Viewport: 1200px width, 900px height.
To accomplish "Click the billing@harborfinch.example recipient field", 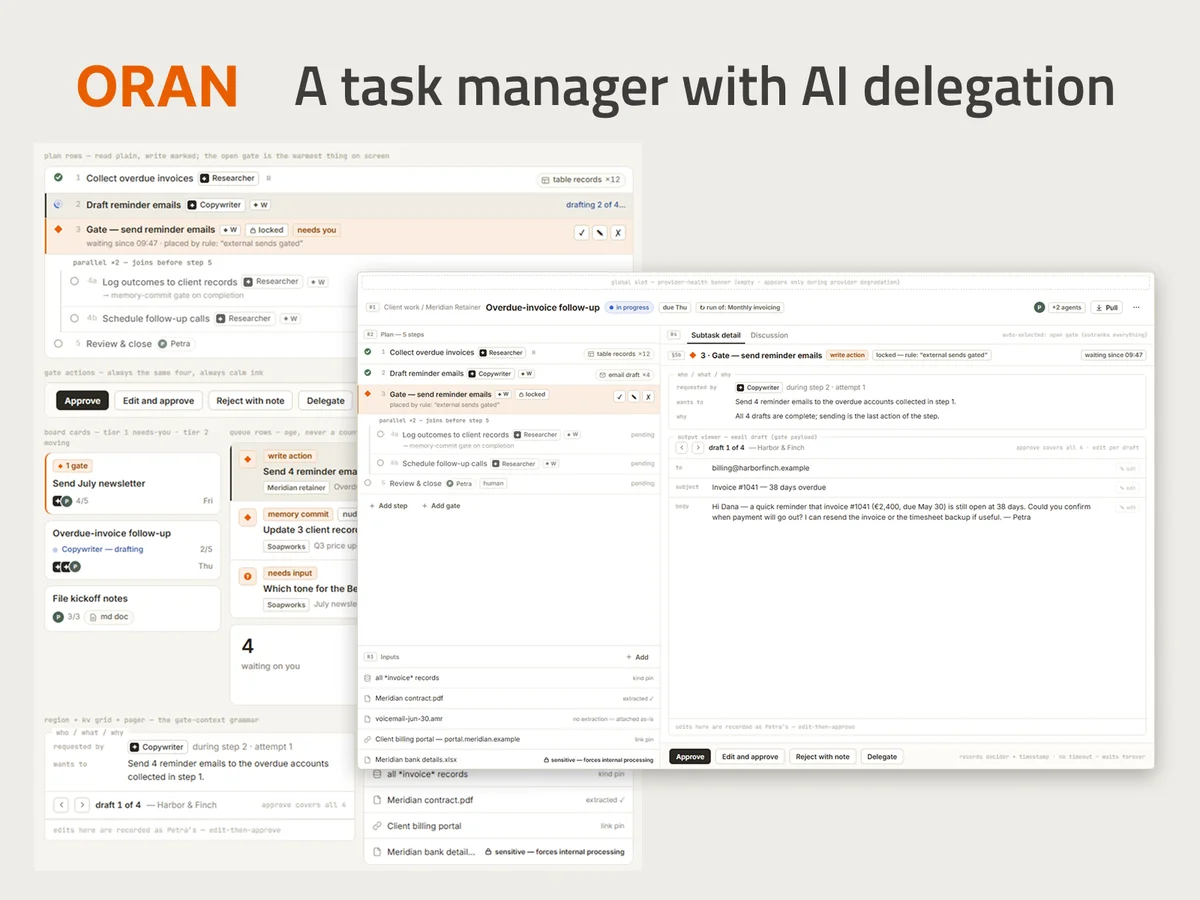I will click(x=760, y=468).
